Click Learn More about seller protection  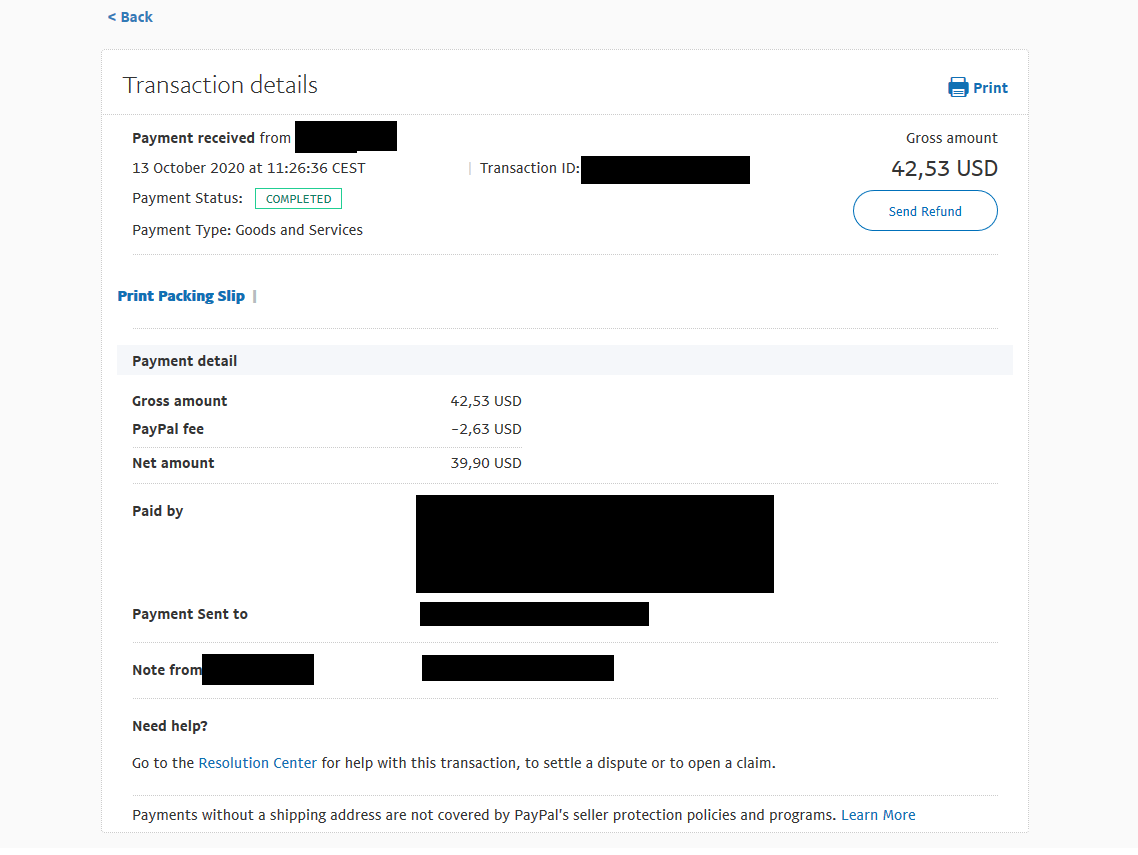pyautogui.click(x=878, y=815)
